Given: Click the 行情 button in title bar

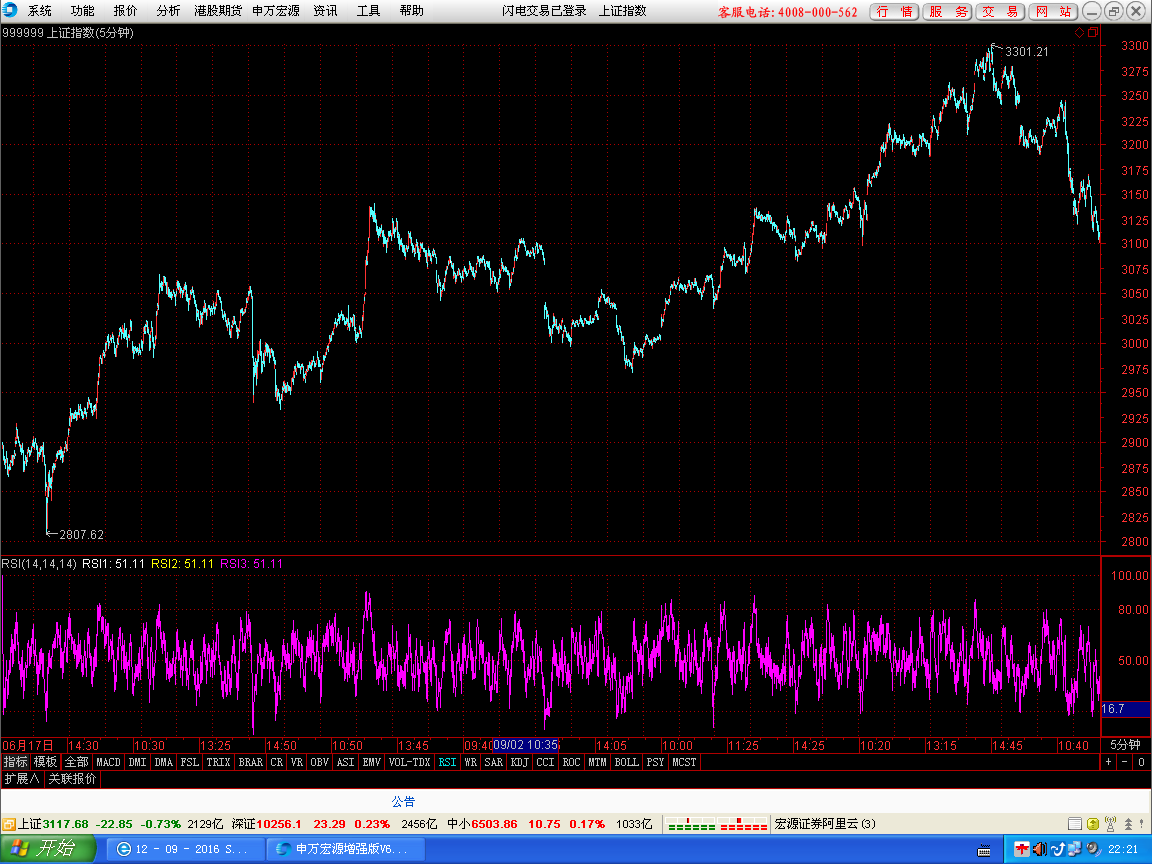Looking at the screenshot, I should [894, 12].
